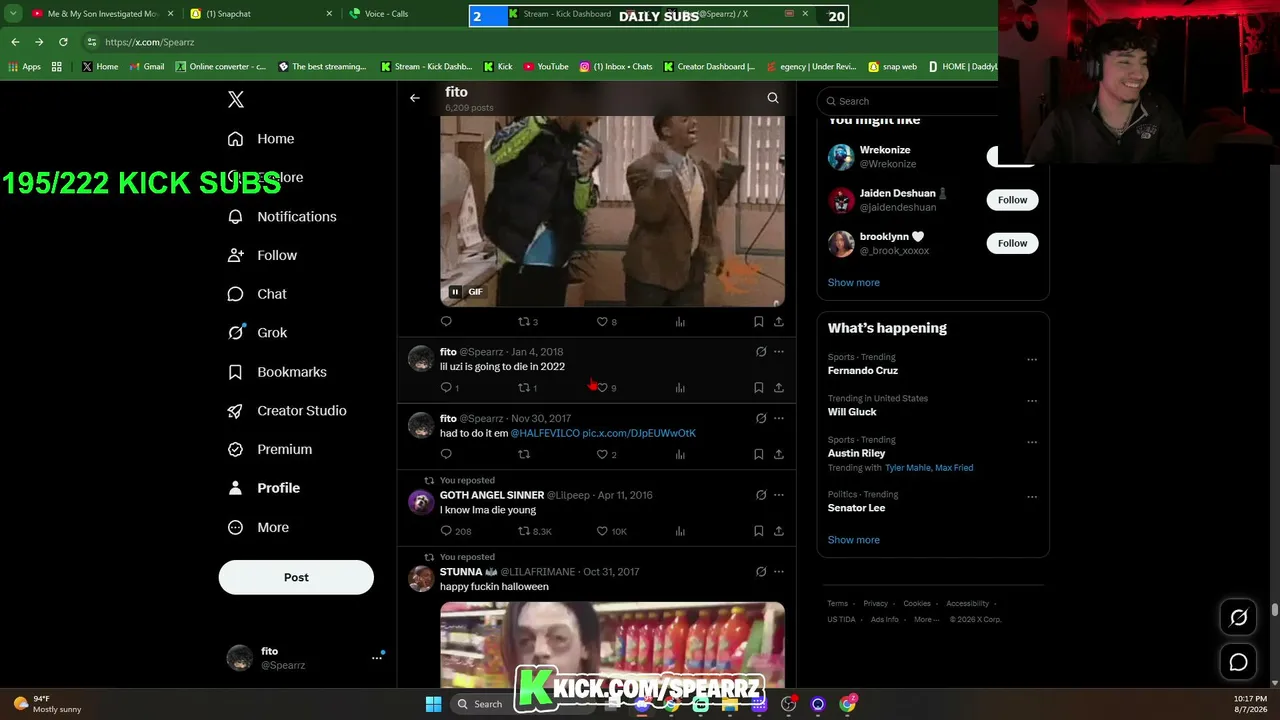Viewport: 1280px width, 720px height.
Task: Open Bookmarks in the sidebar
Action: pos(278,372)
